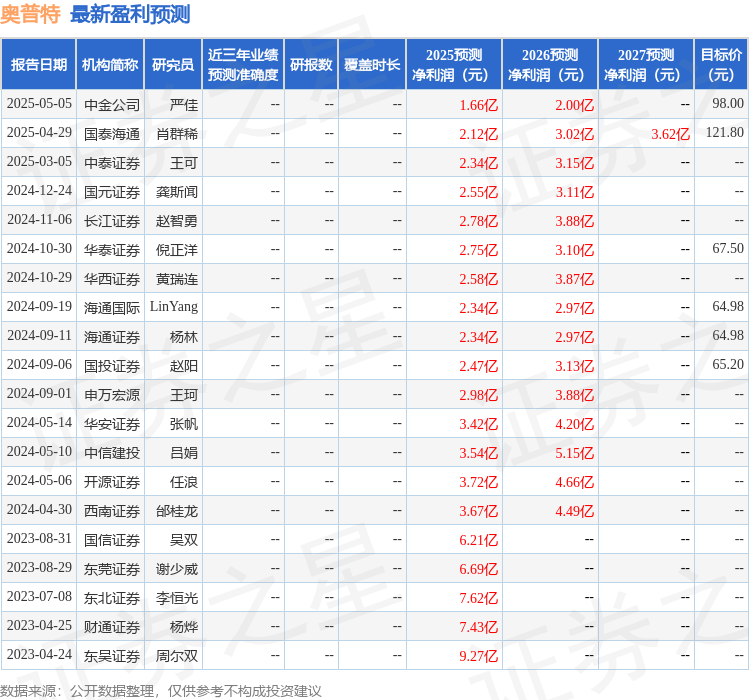This screenshot has width=749, height=700.
Task: Click the 3.62亿 2027 forecast value
Action: pyautogui.click(x=670, y=134)
